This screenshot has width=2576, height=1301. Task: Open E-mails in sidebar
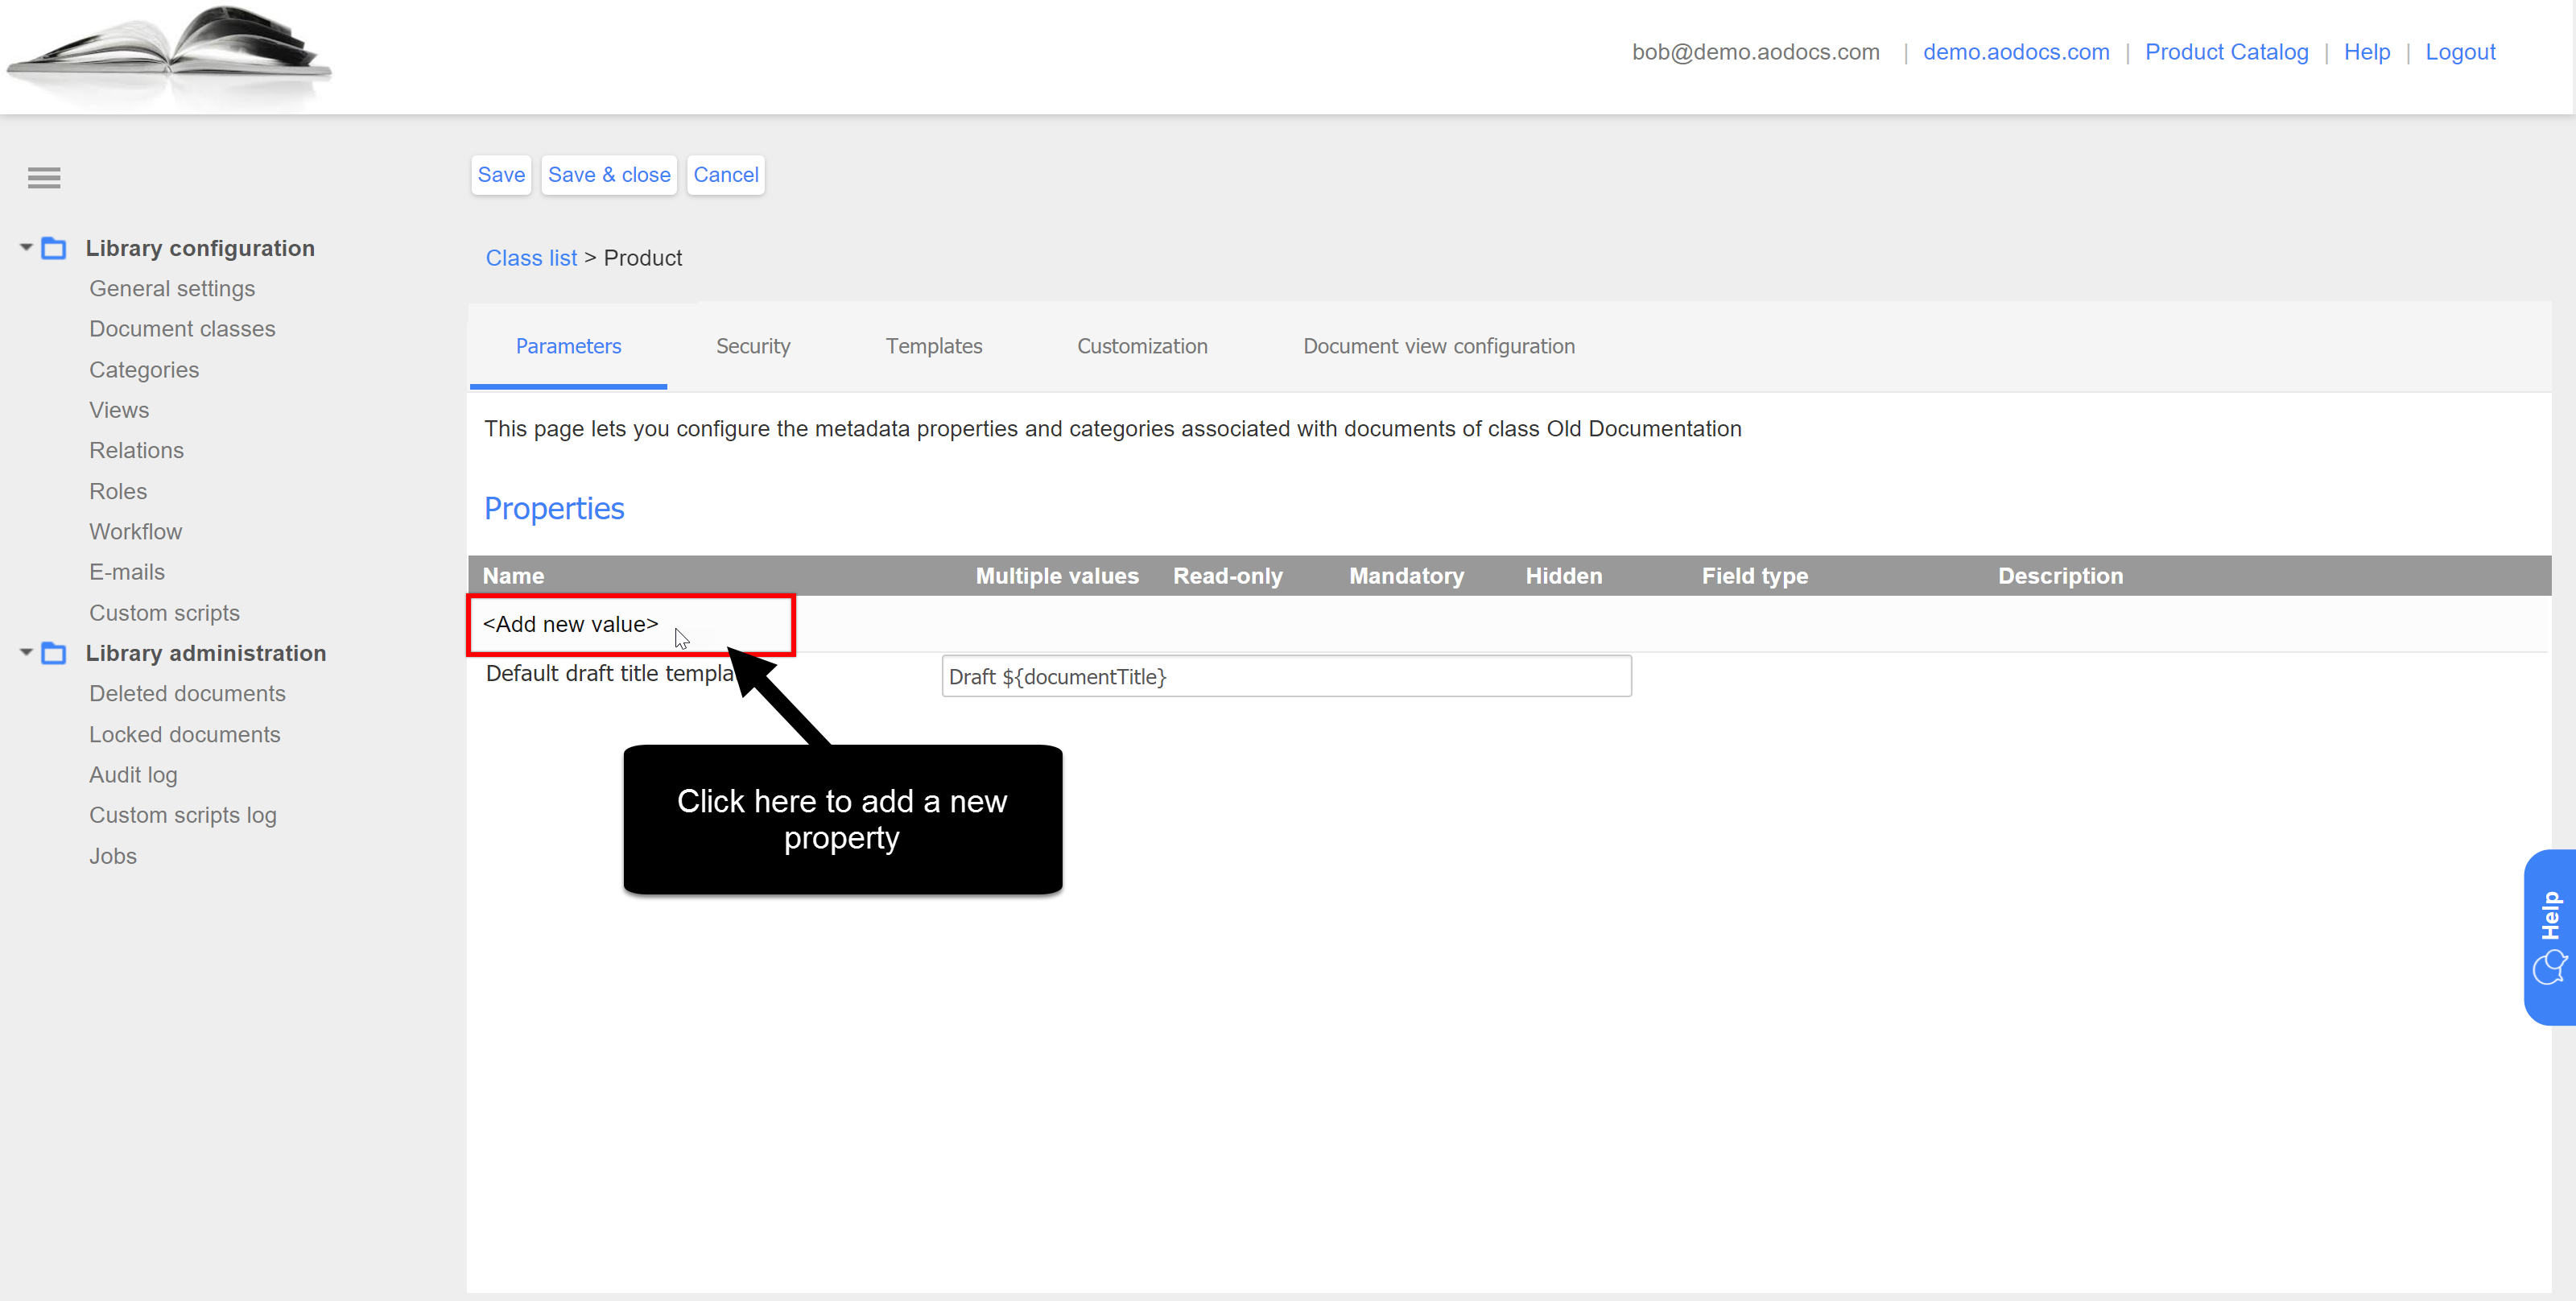127,572
